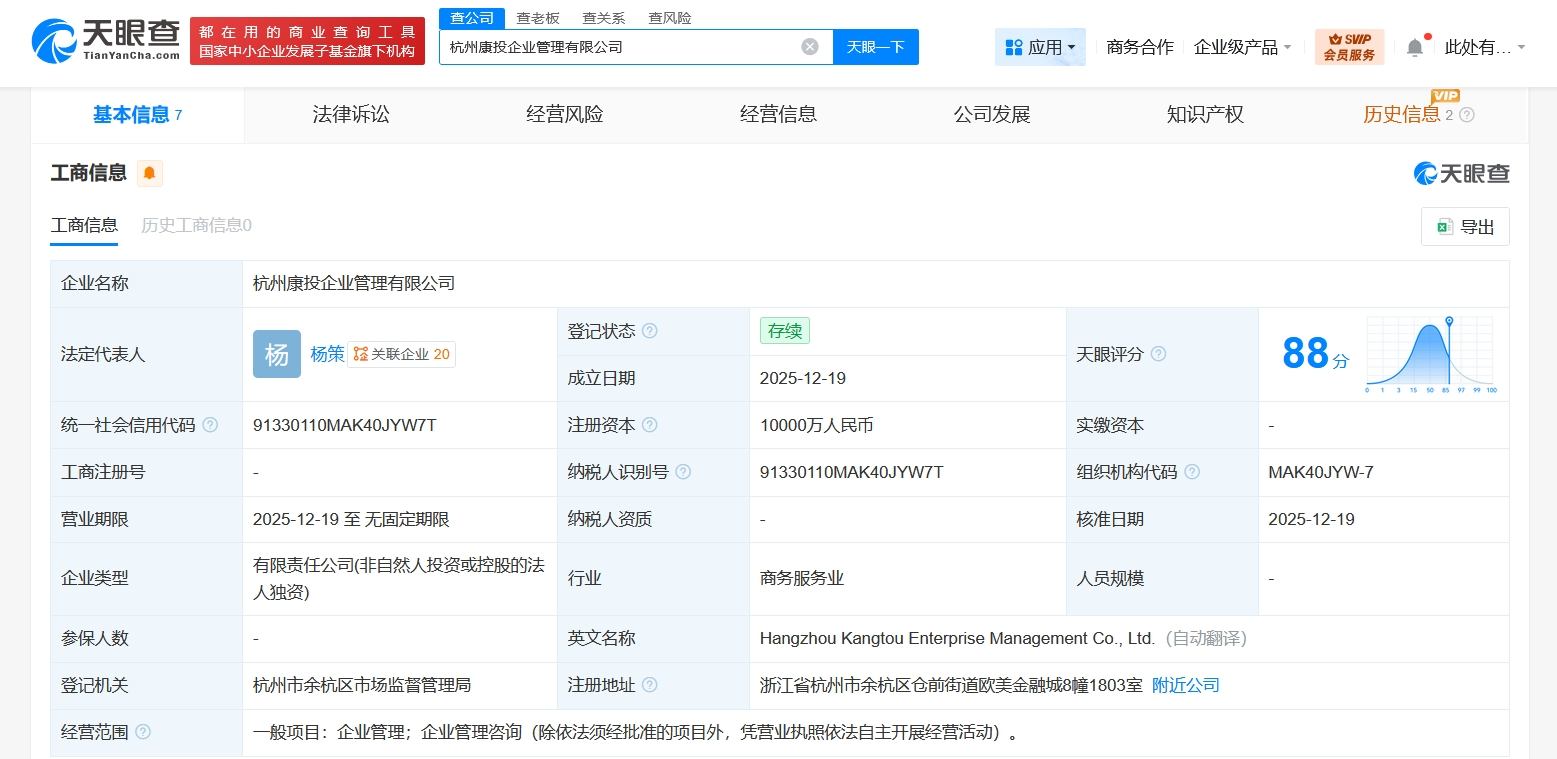The width and height of the screenshot is (1557, 759).
Task: Click the 关联企业 20 badge
Action: point(402,354)
